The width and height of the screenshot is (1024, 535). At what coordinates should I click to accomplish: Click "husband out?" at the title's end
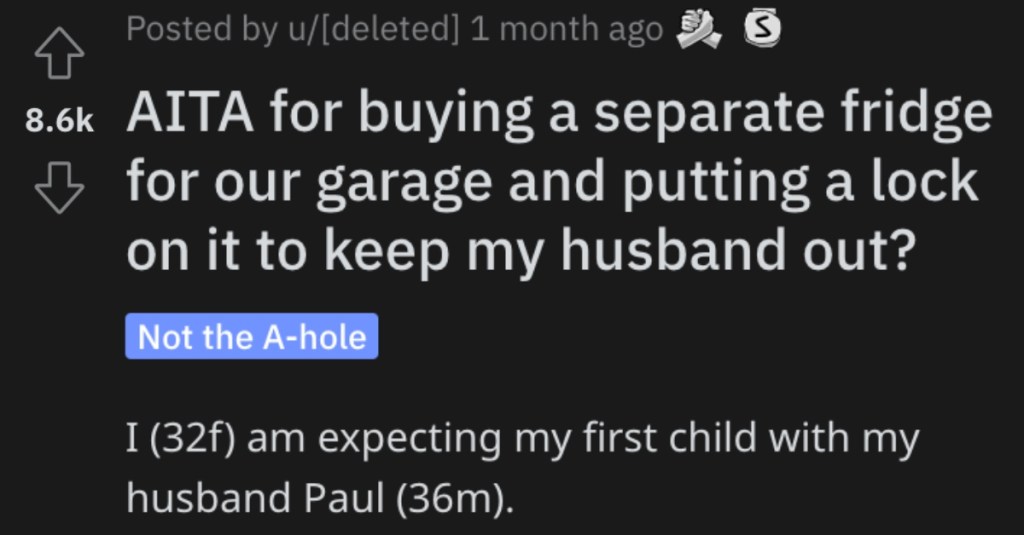pos(735,251)
